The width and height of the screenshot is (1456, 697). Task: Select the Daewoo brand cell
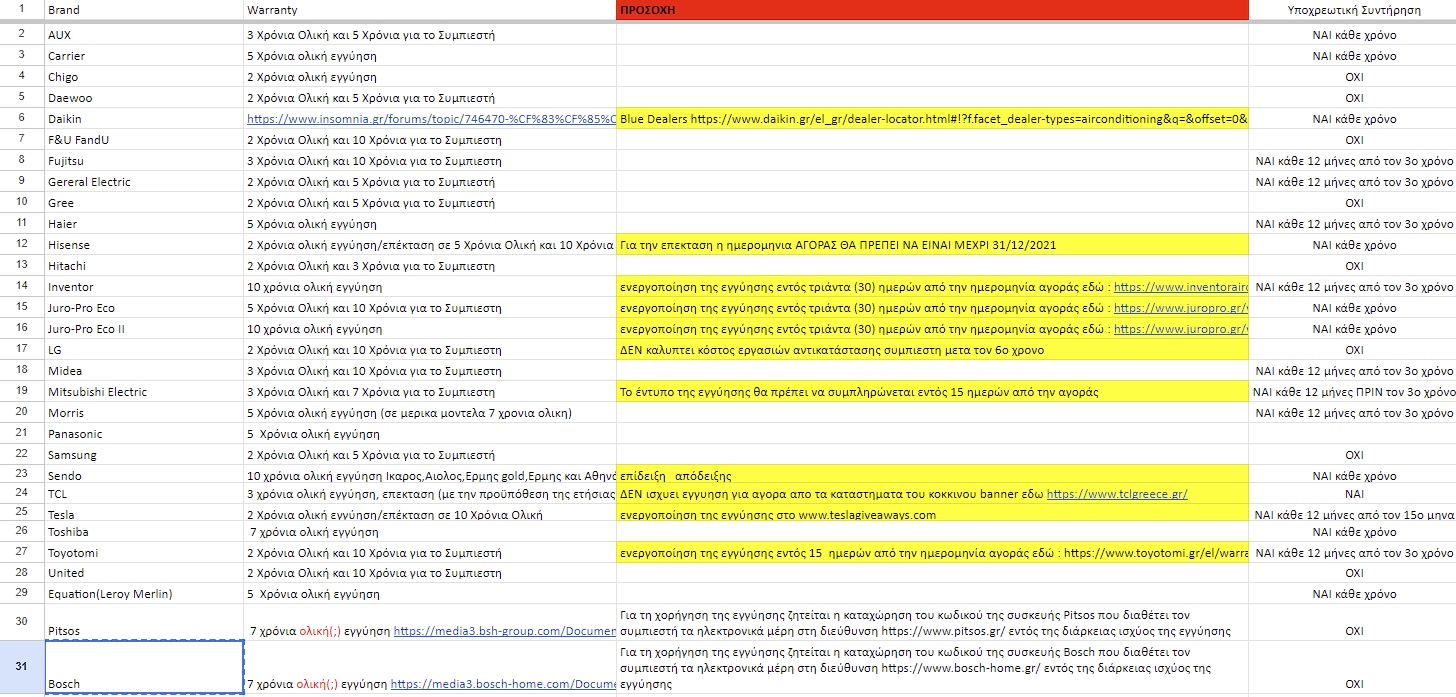144,98
